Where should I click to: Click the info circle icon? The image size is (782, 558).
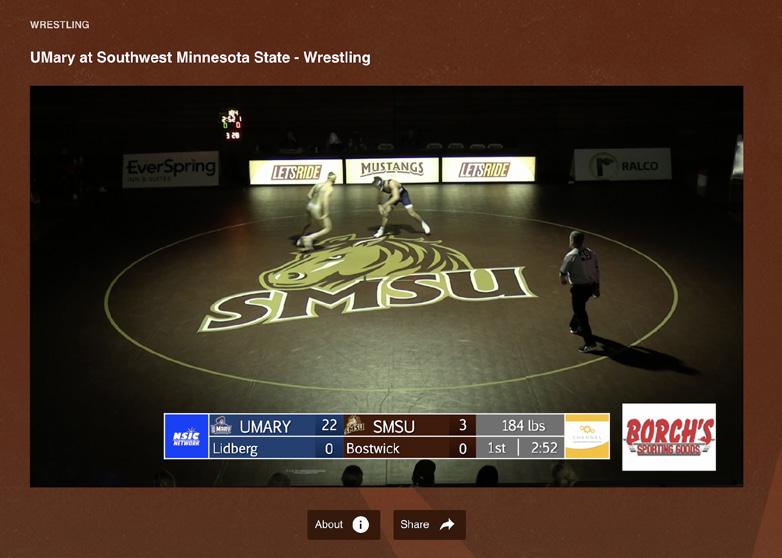pyautogui.click(x=361, y=525)
